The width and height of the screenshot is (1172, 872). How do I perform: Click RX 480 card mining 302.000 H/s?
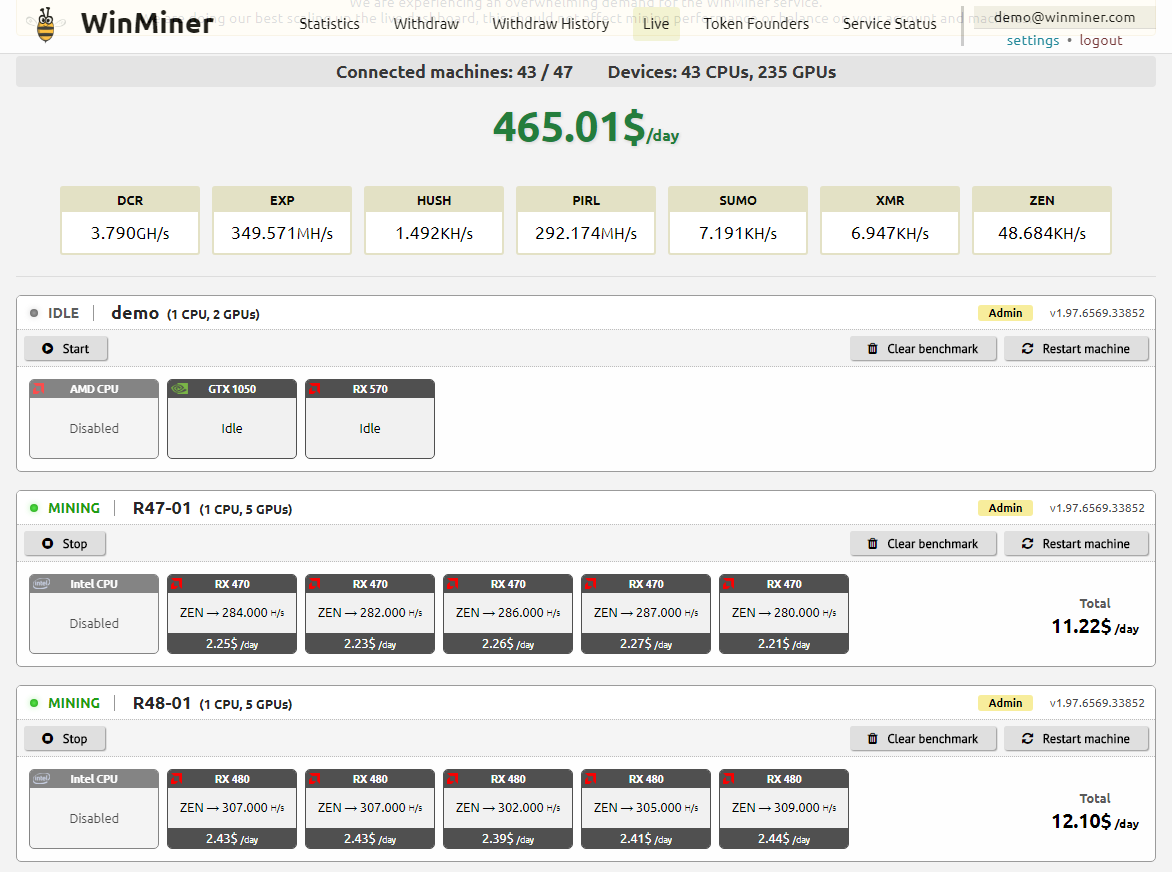(508, 809)
